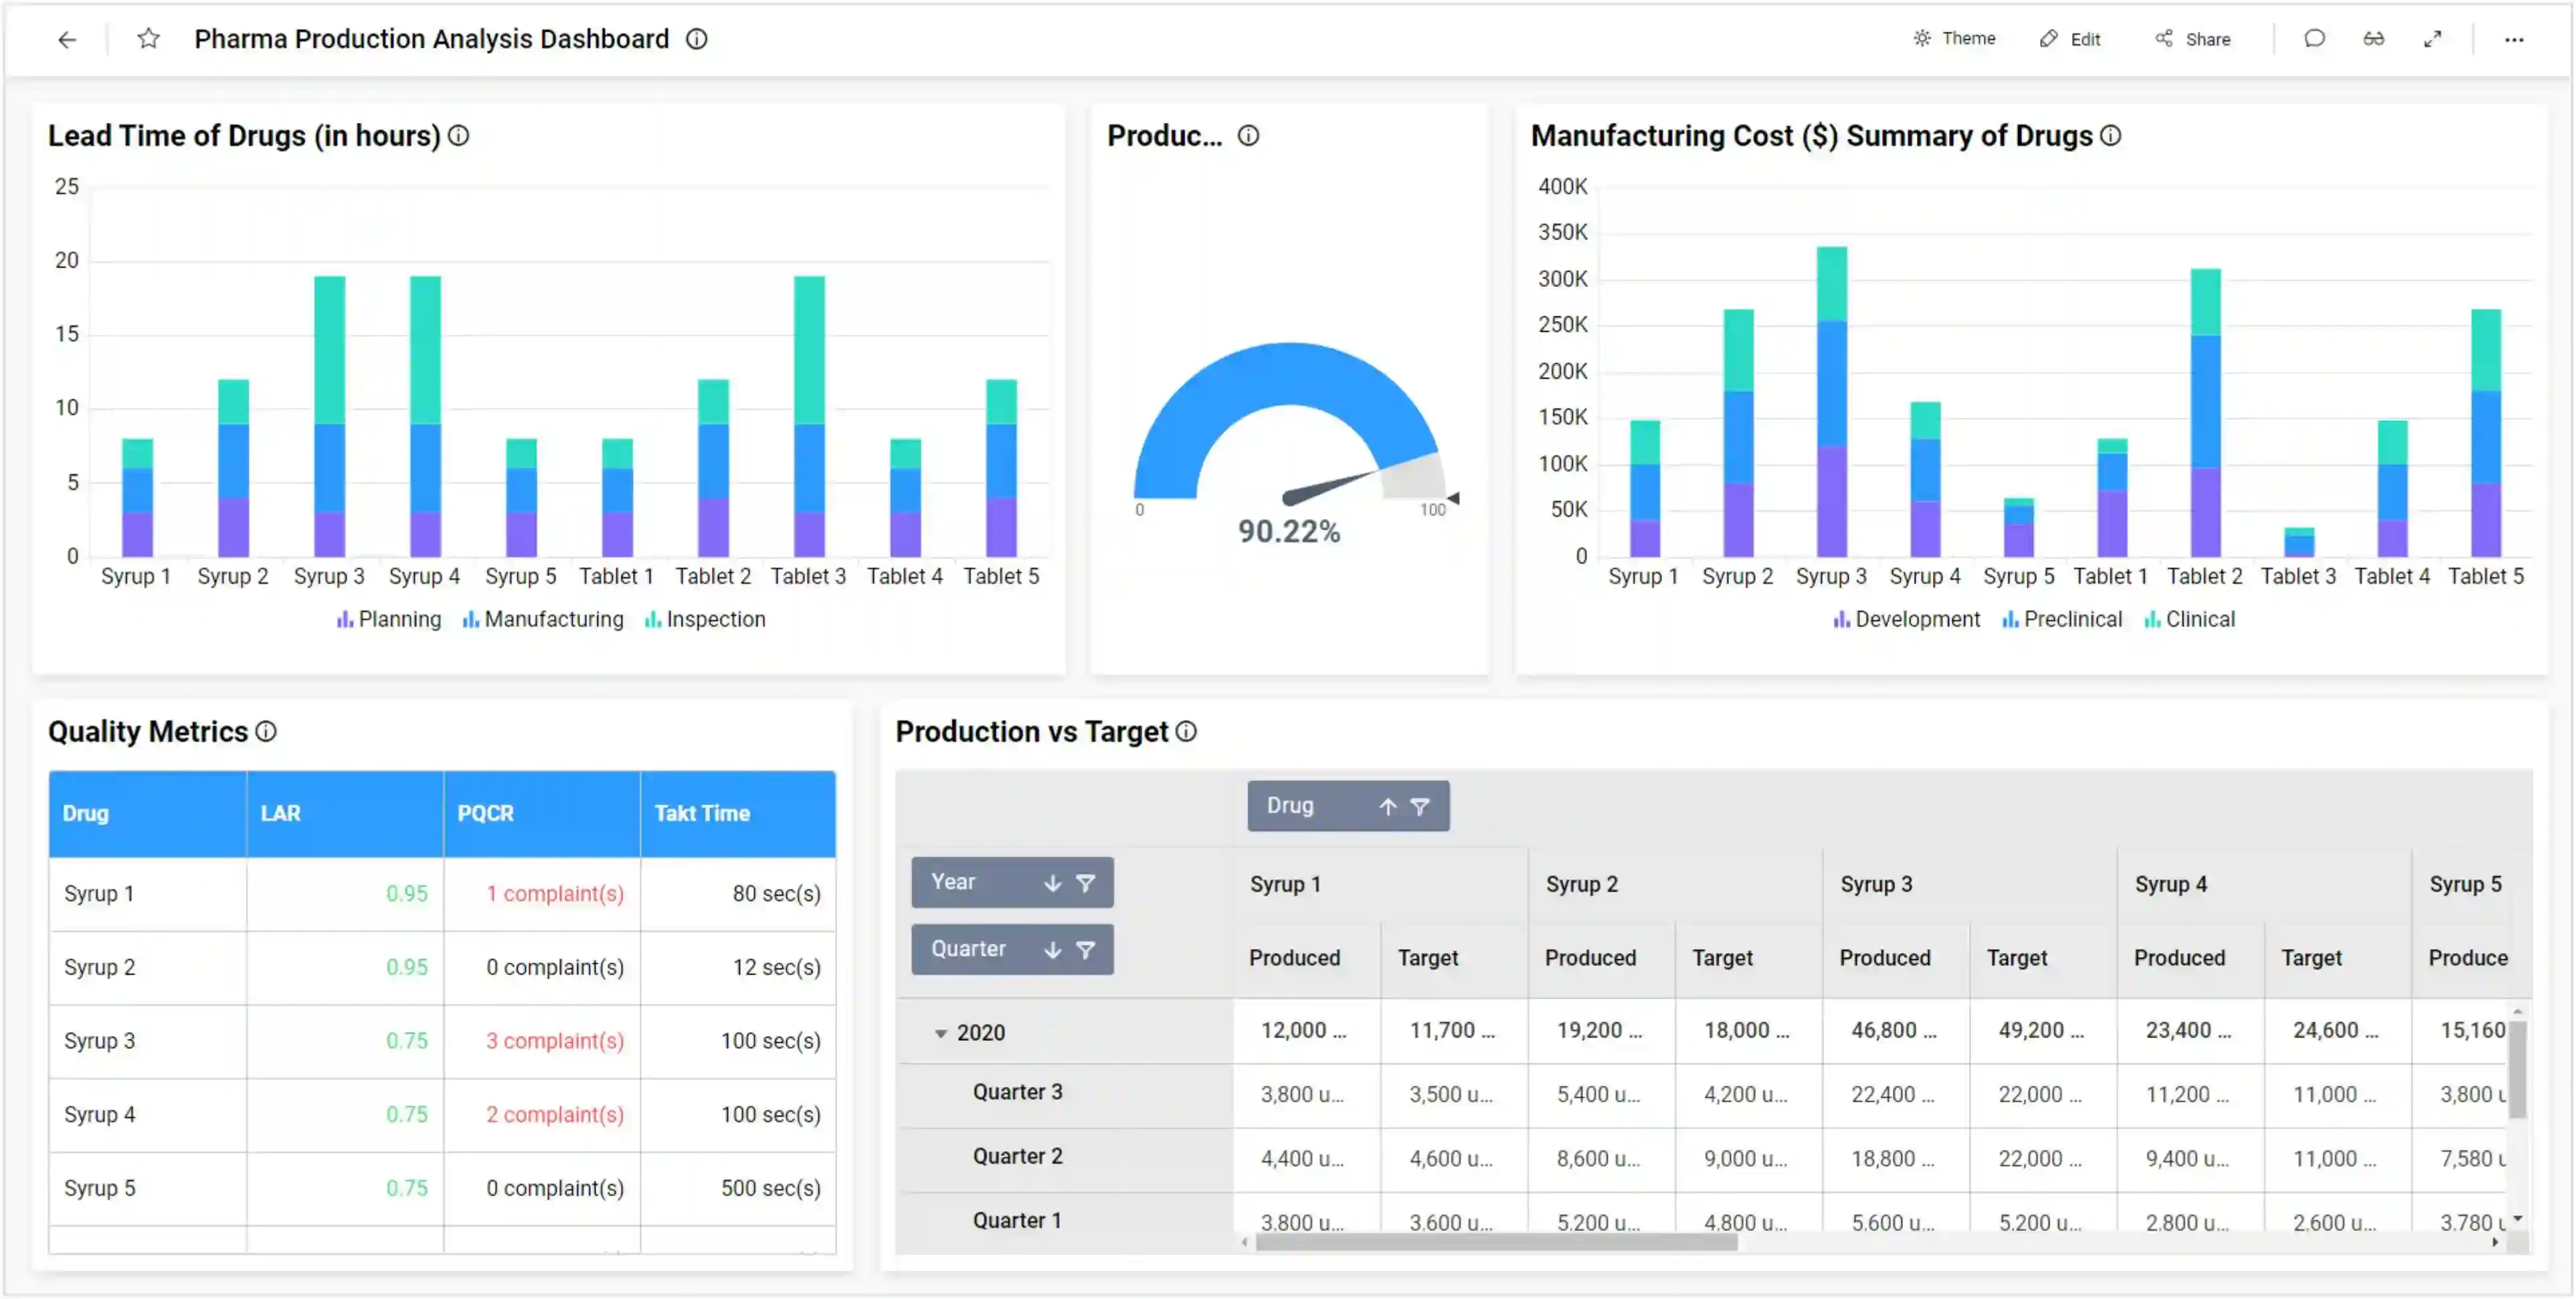Open filter on Drug field
The height and width of the screenshot is (1299, 2576).
tap(1420, 807)
